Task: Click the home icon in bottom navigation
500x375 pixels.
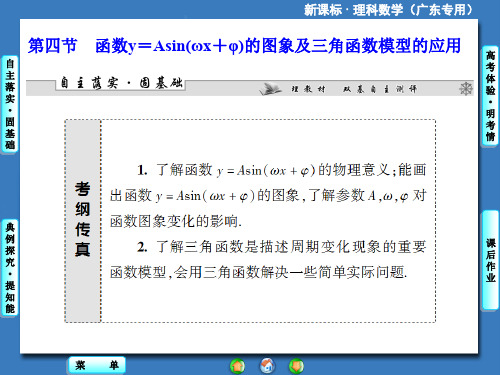Action: (x=267, y=365)
